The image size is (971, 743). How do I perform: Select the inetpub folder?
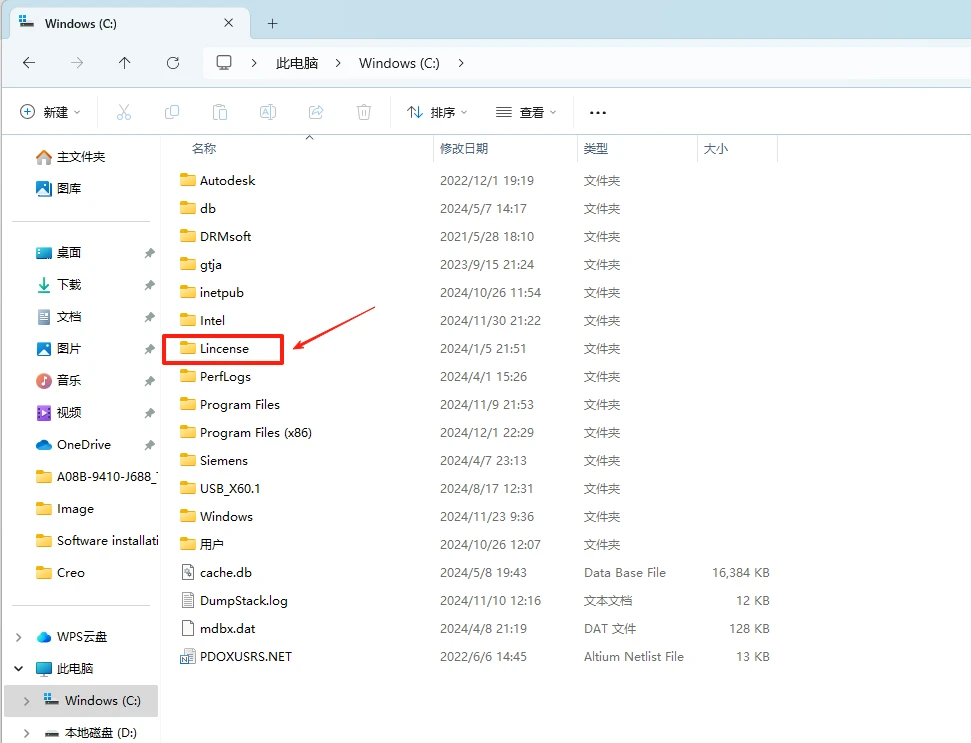(212, 292)
